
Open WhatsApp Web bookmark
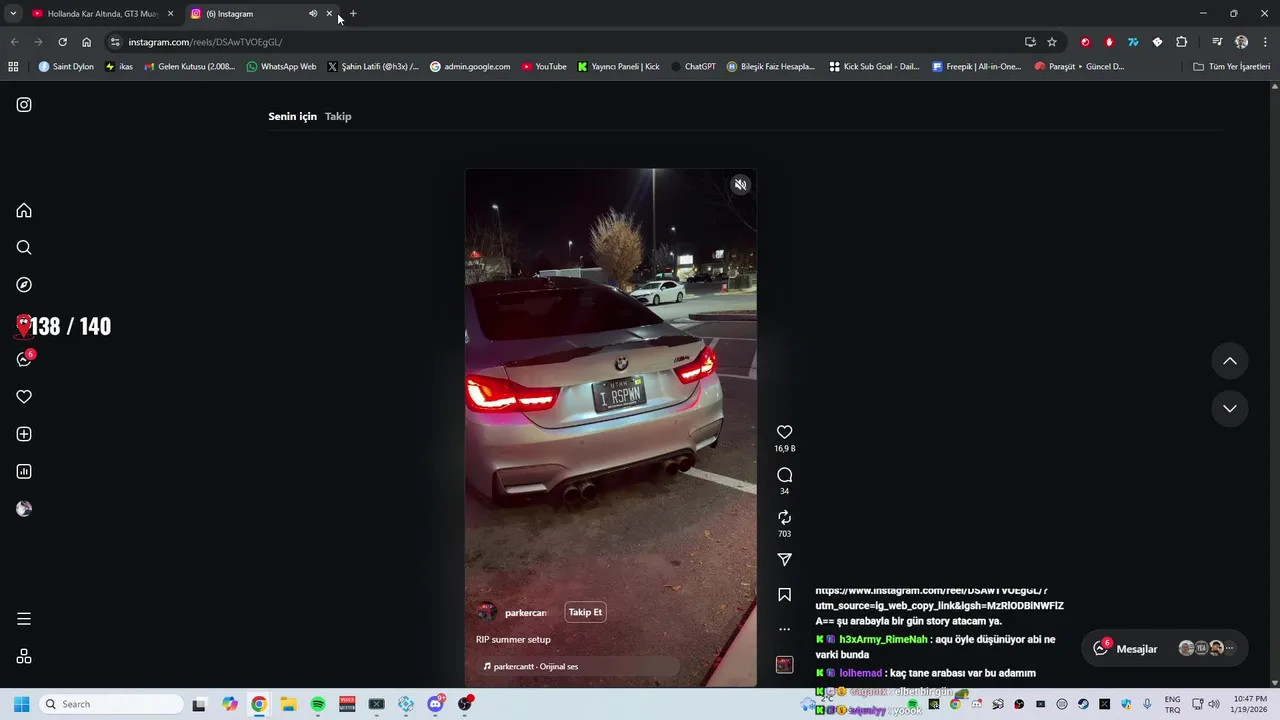coord(281,67)
